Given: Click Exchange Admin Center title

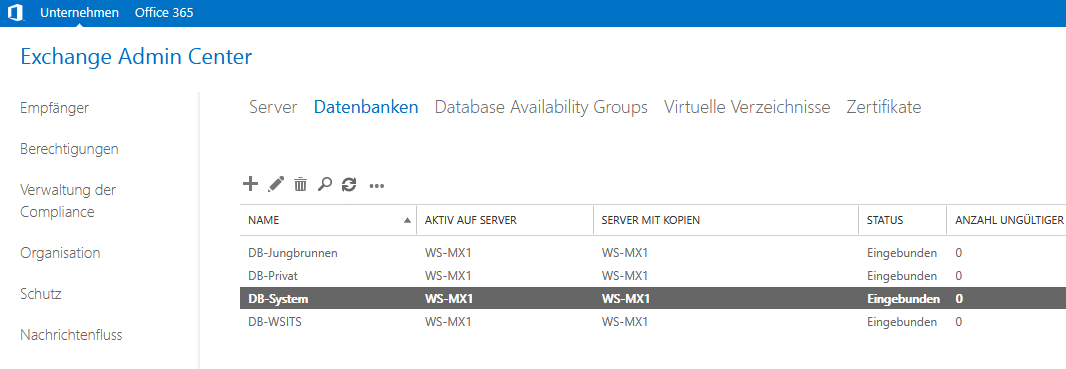Looking at the screenshot, I should (137, 56).
